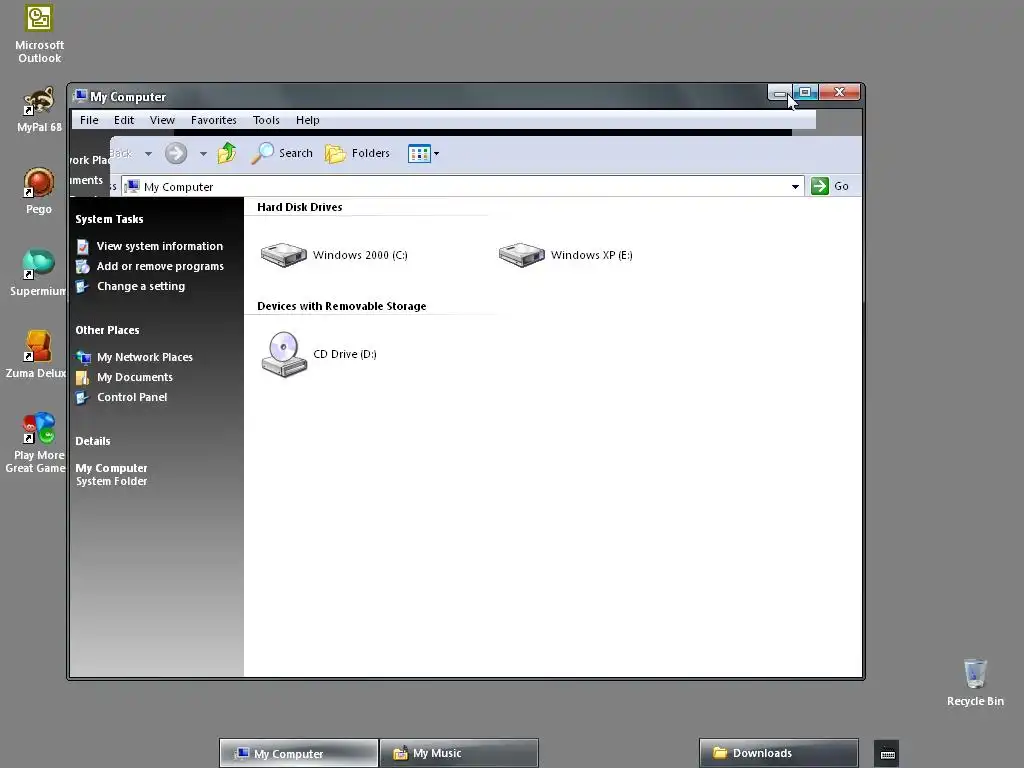Toggle the Folders pane button

[357, 153]
